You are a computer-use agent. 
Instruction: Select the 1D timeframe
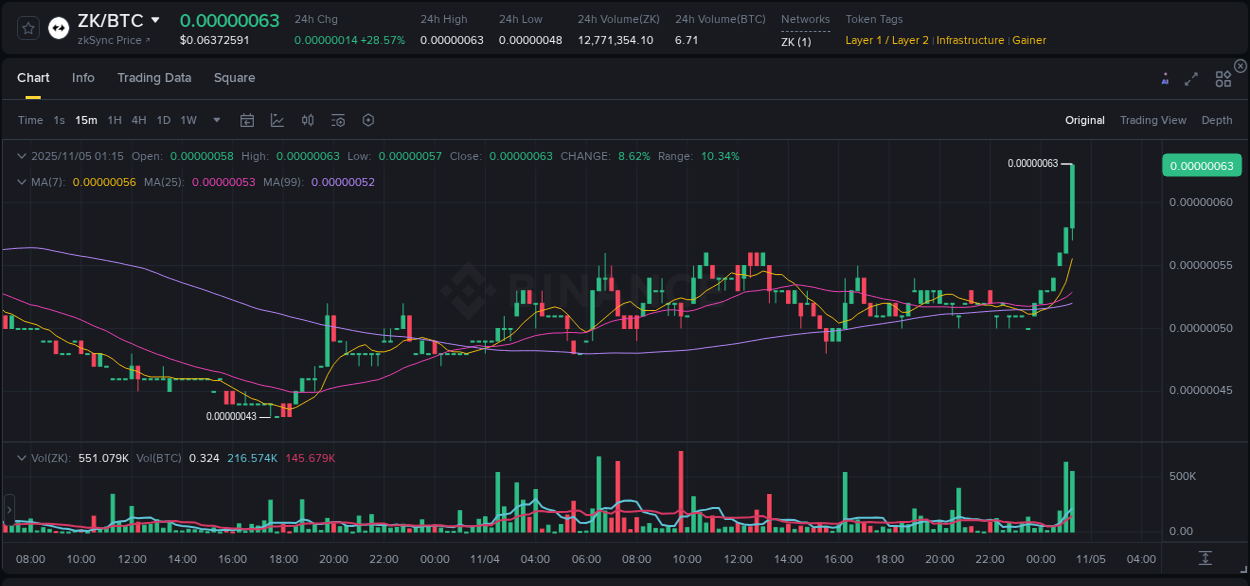pos(163,120)
